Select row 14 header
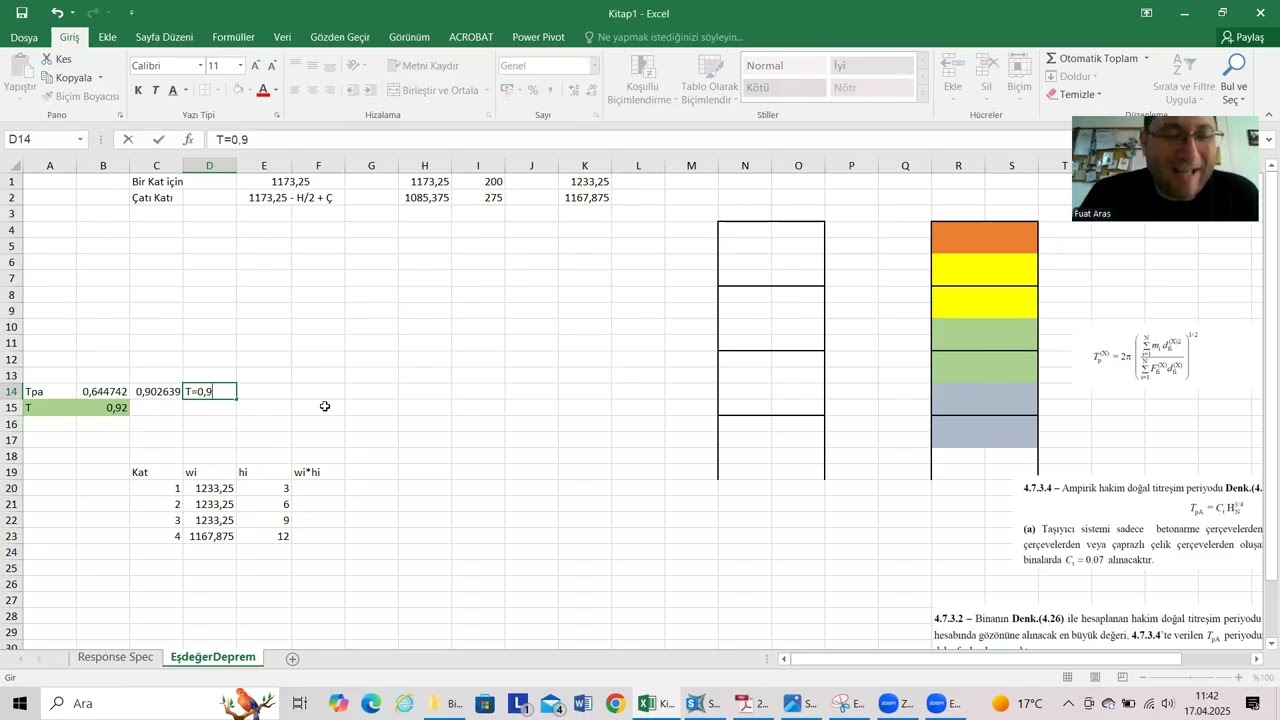 11,392
